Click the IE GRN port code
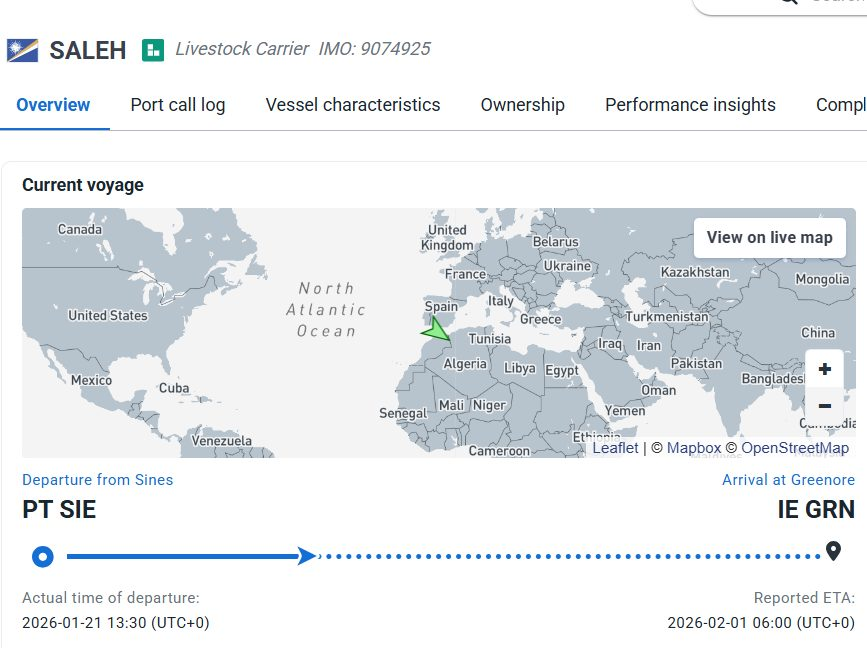The width and height of the screenshot is (867, 648). (x=816, y=509)
